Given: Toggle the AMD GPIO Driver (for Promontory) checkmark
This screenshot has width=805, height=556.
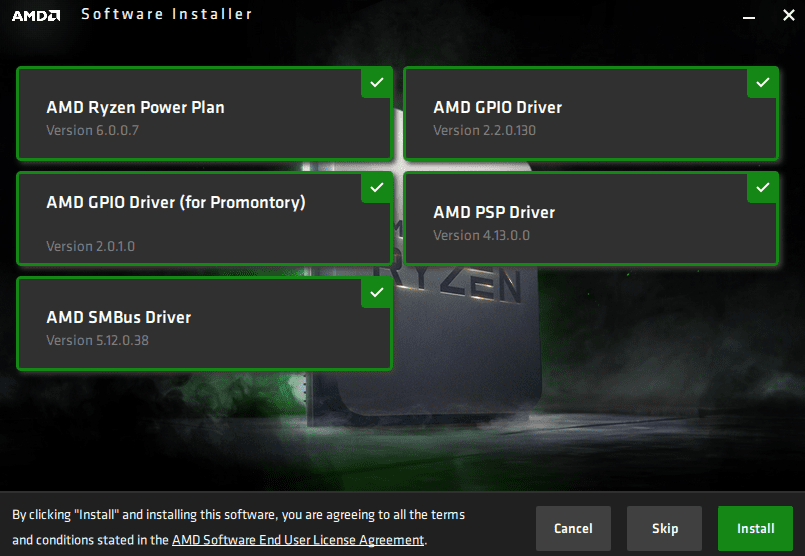Looking at the screenshot, I should [x=376, y=188].
